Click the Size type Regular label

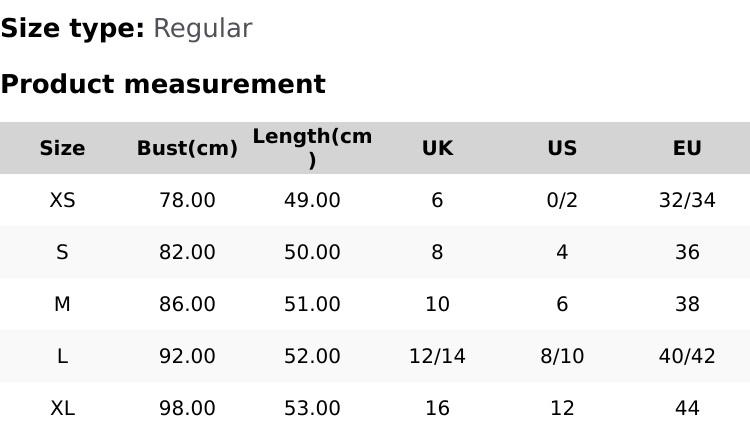[x=126, y=28]
